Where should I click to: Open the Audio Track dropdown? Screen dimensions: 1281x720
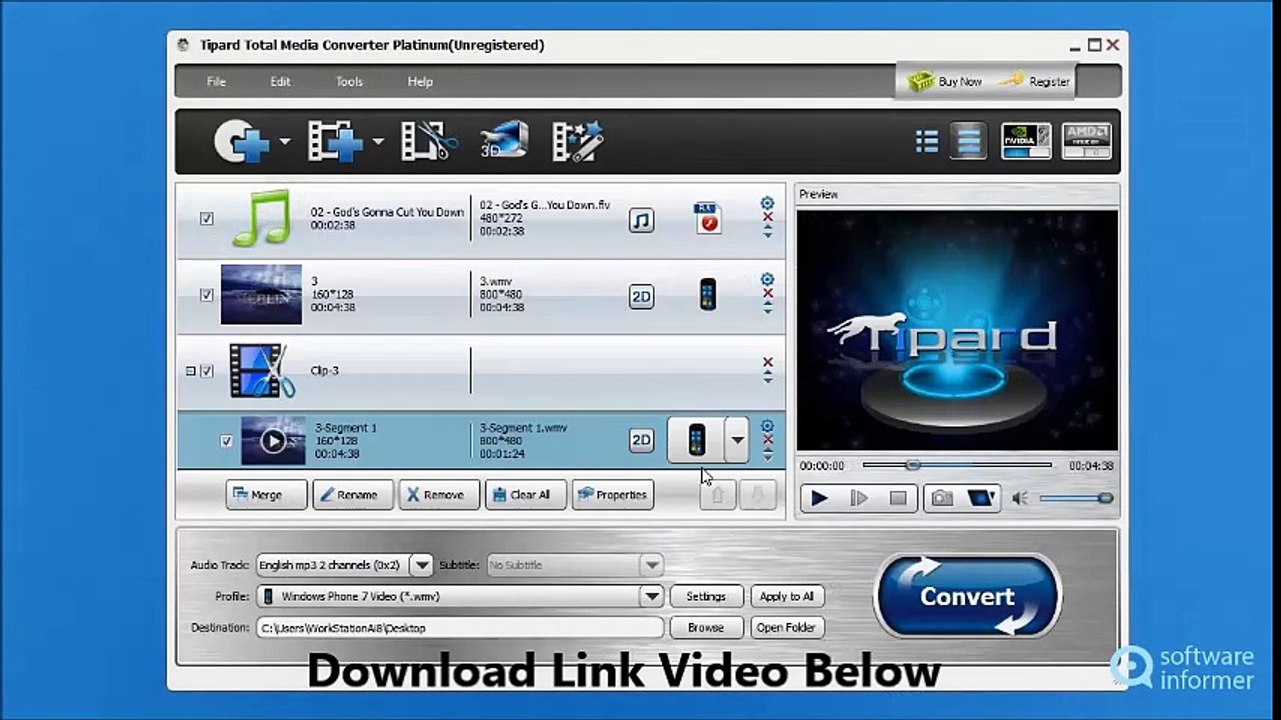(421, 565)
